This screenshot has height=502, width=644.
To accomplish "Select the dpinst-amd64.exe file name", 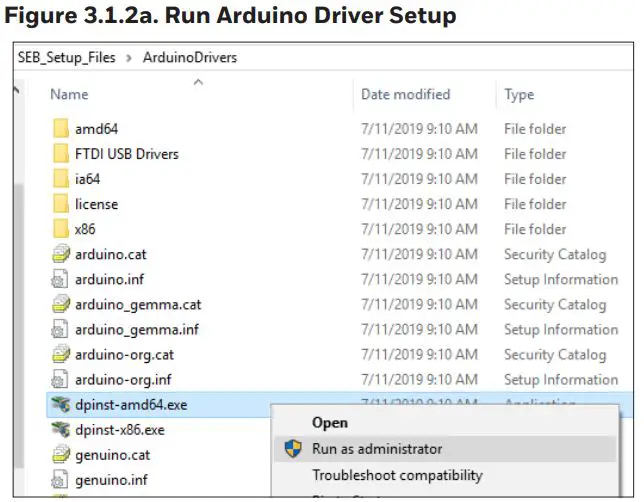I will click(x=131, y=405).
